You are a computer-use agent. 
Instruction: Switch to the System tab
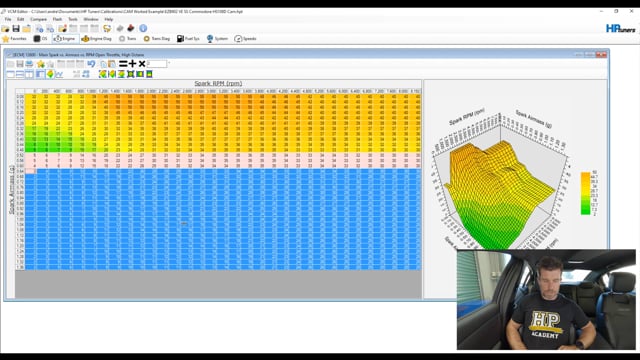point(217,39)
